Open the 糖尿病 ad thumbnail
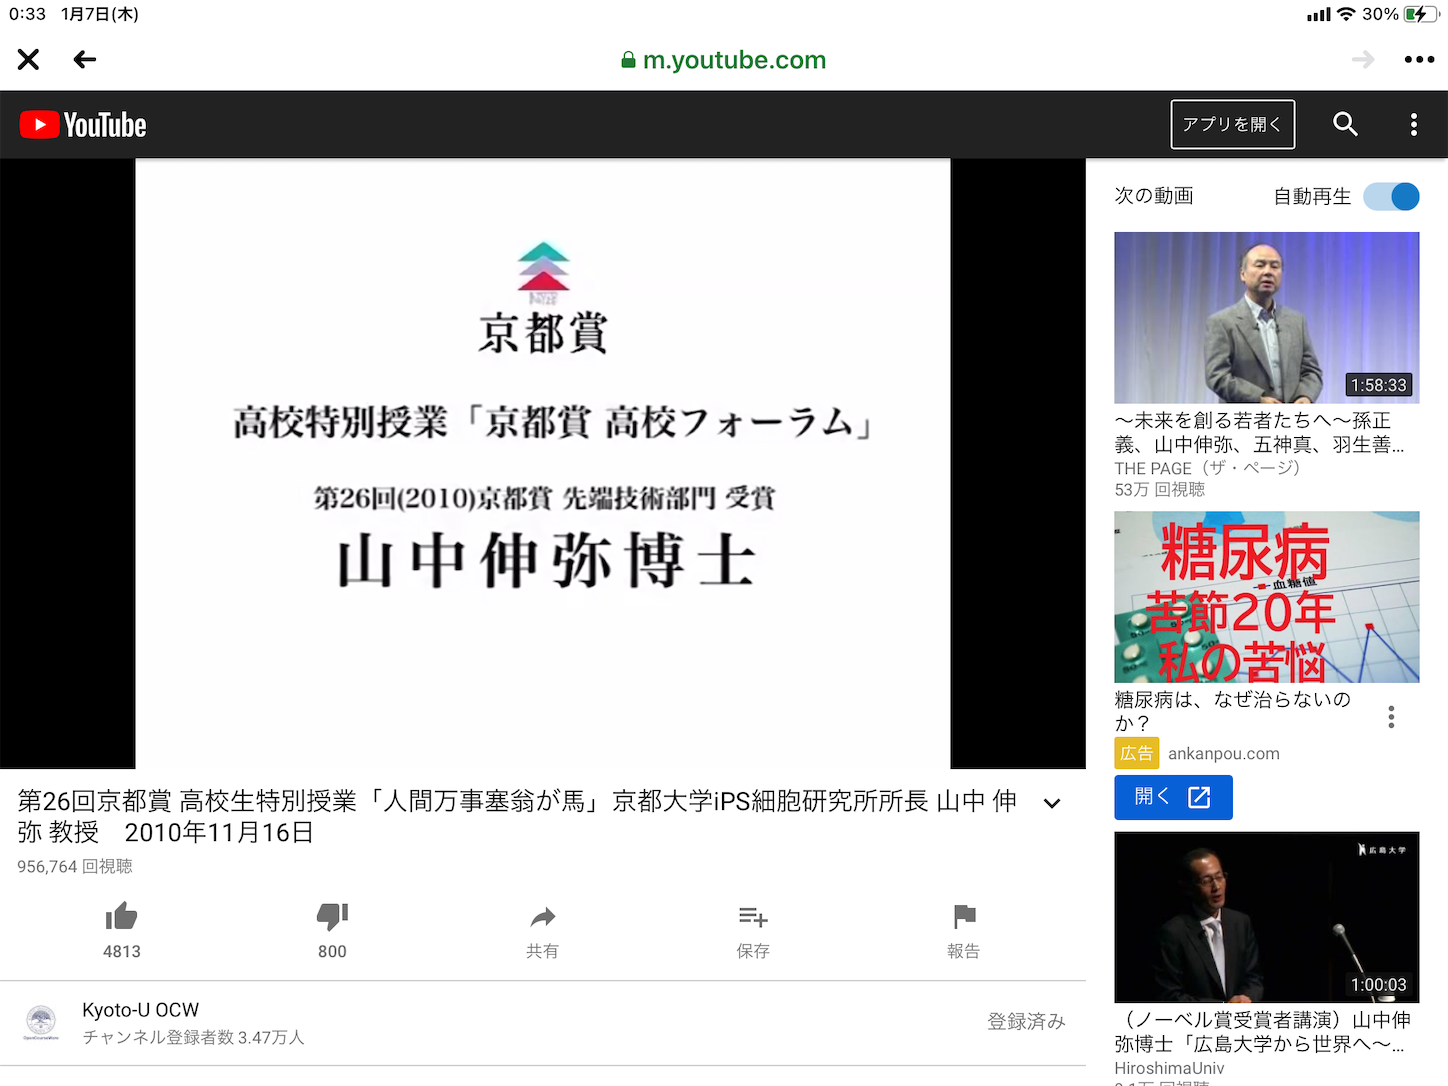The image size is (1448, 1086). [x=1267, y=597]
